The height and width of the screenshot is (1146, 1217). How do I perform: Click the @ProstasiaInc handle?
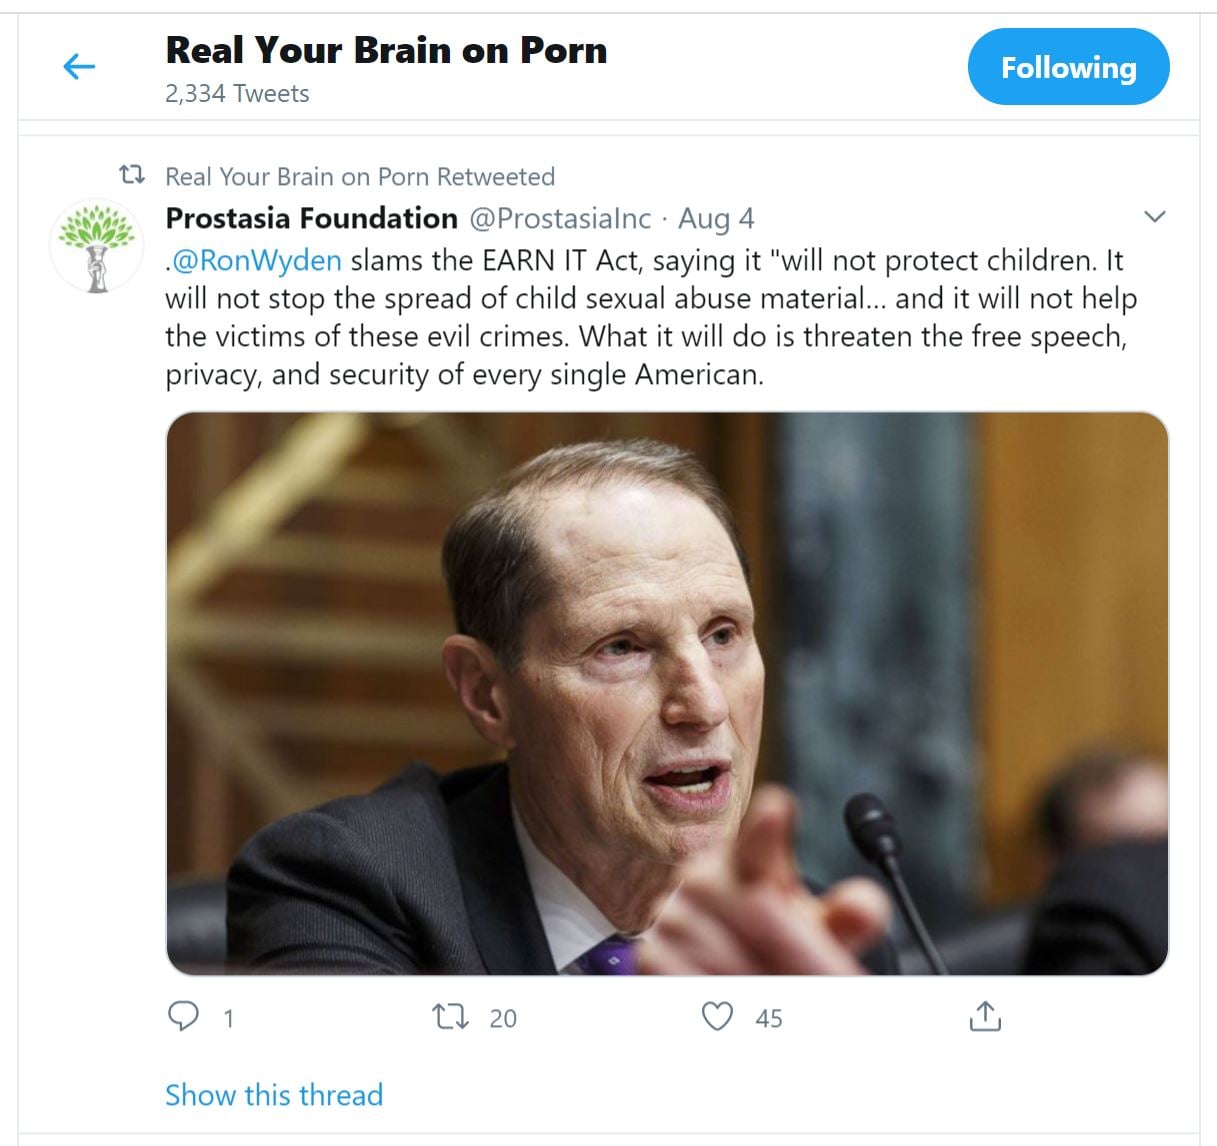pos(560,218)
